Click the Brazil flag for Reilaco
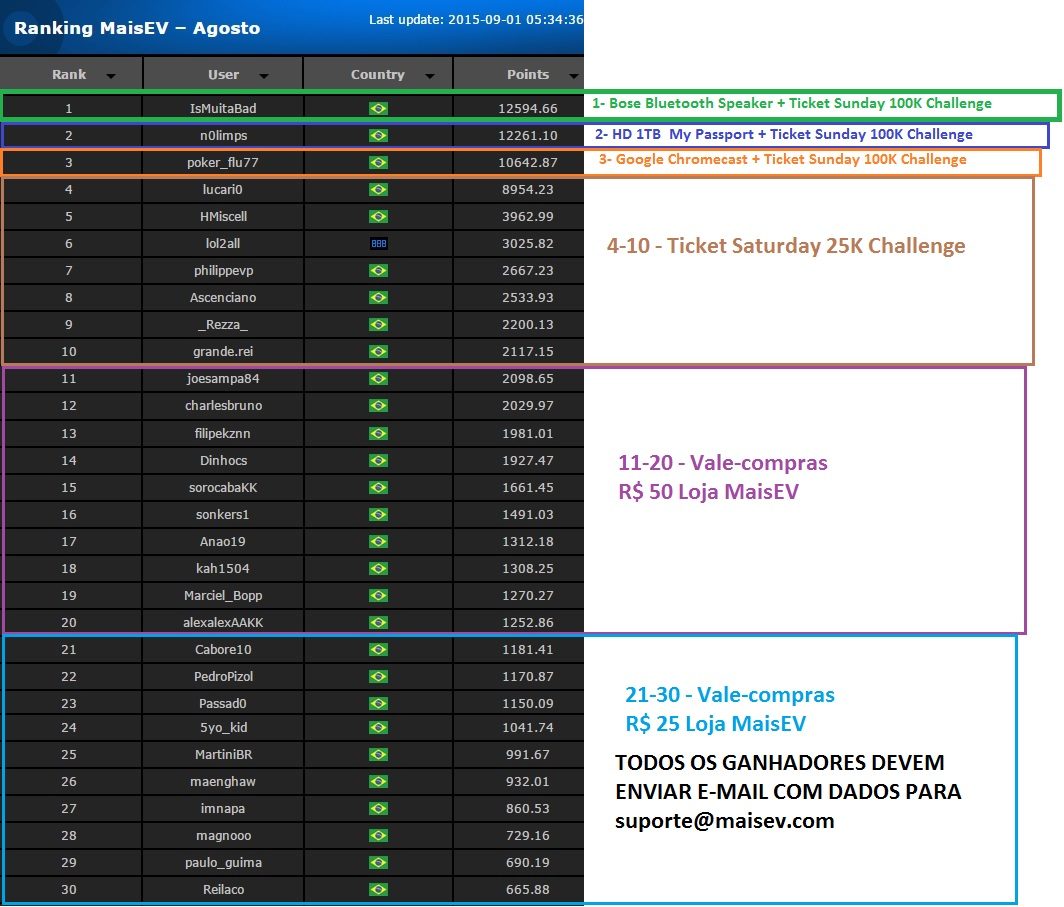This screenshot has height=907, width=1064. pyautogui.click(x=378, y=889)
